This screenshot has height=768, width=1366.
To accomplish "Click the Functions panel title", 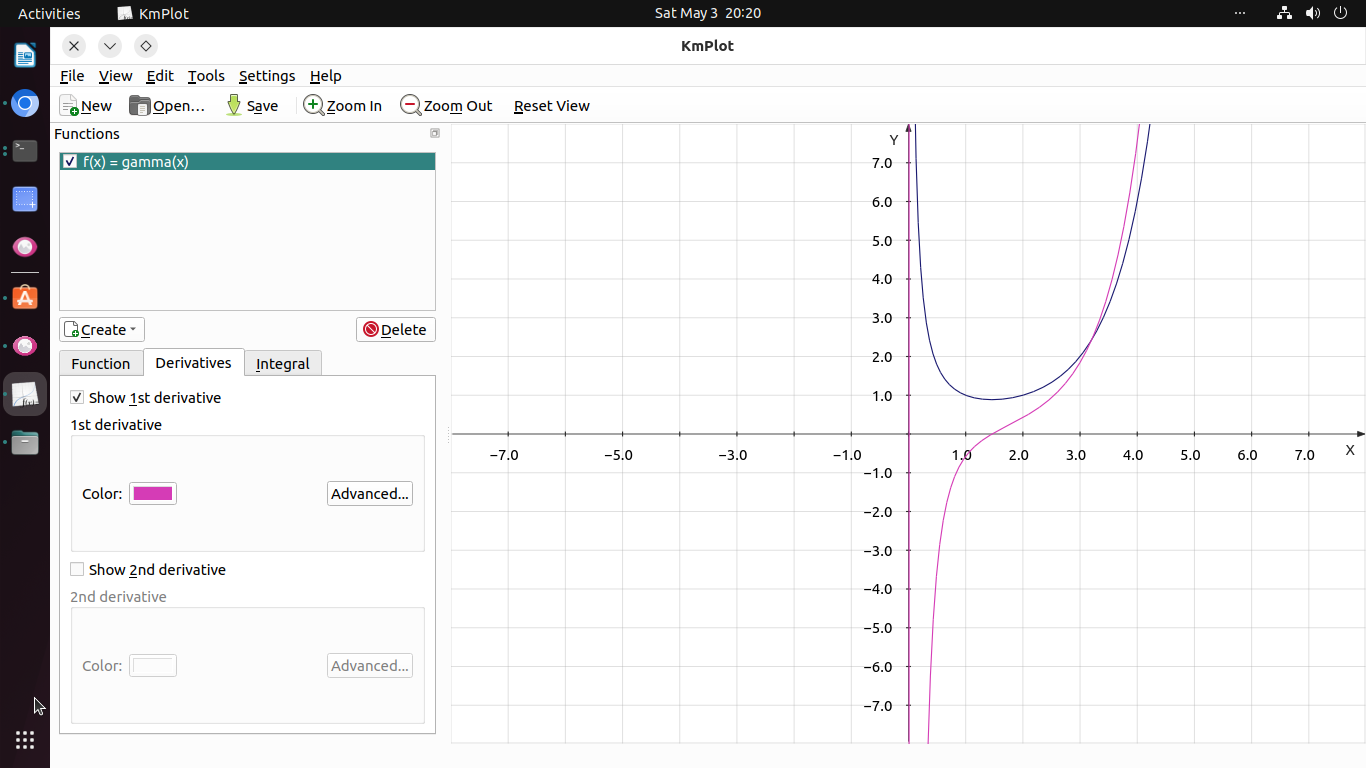I will [x=87, y=134].
